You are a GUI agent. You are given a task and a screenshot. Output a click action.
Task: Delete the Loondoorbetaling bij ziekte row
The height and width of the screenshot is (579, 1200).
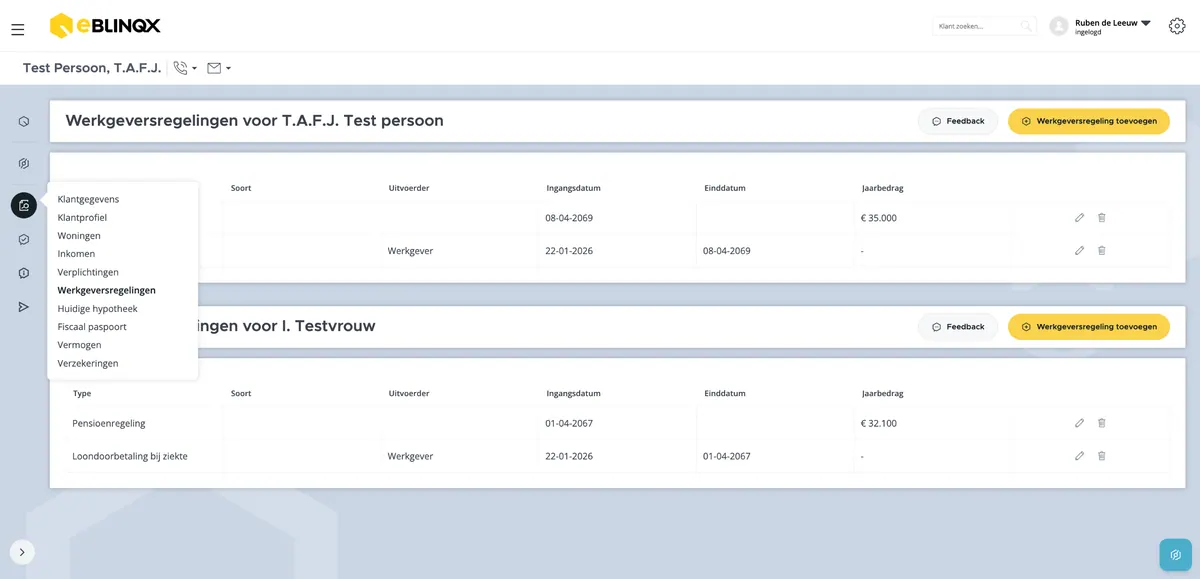1101,456
